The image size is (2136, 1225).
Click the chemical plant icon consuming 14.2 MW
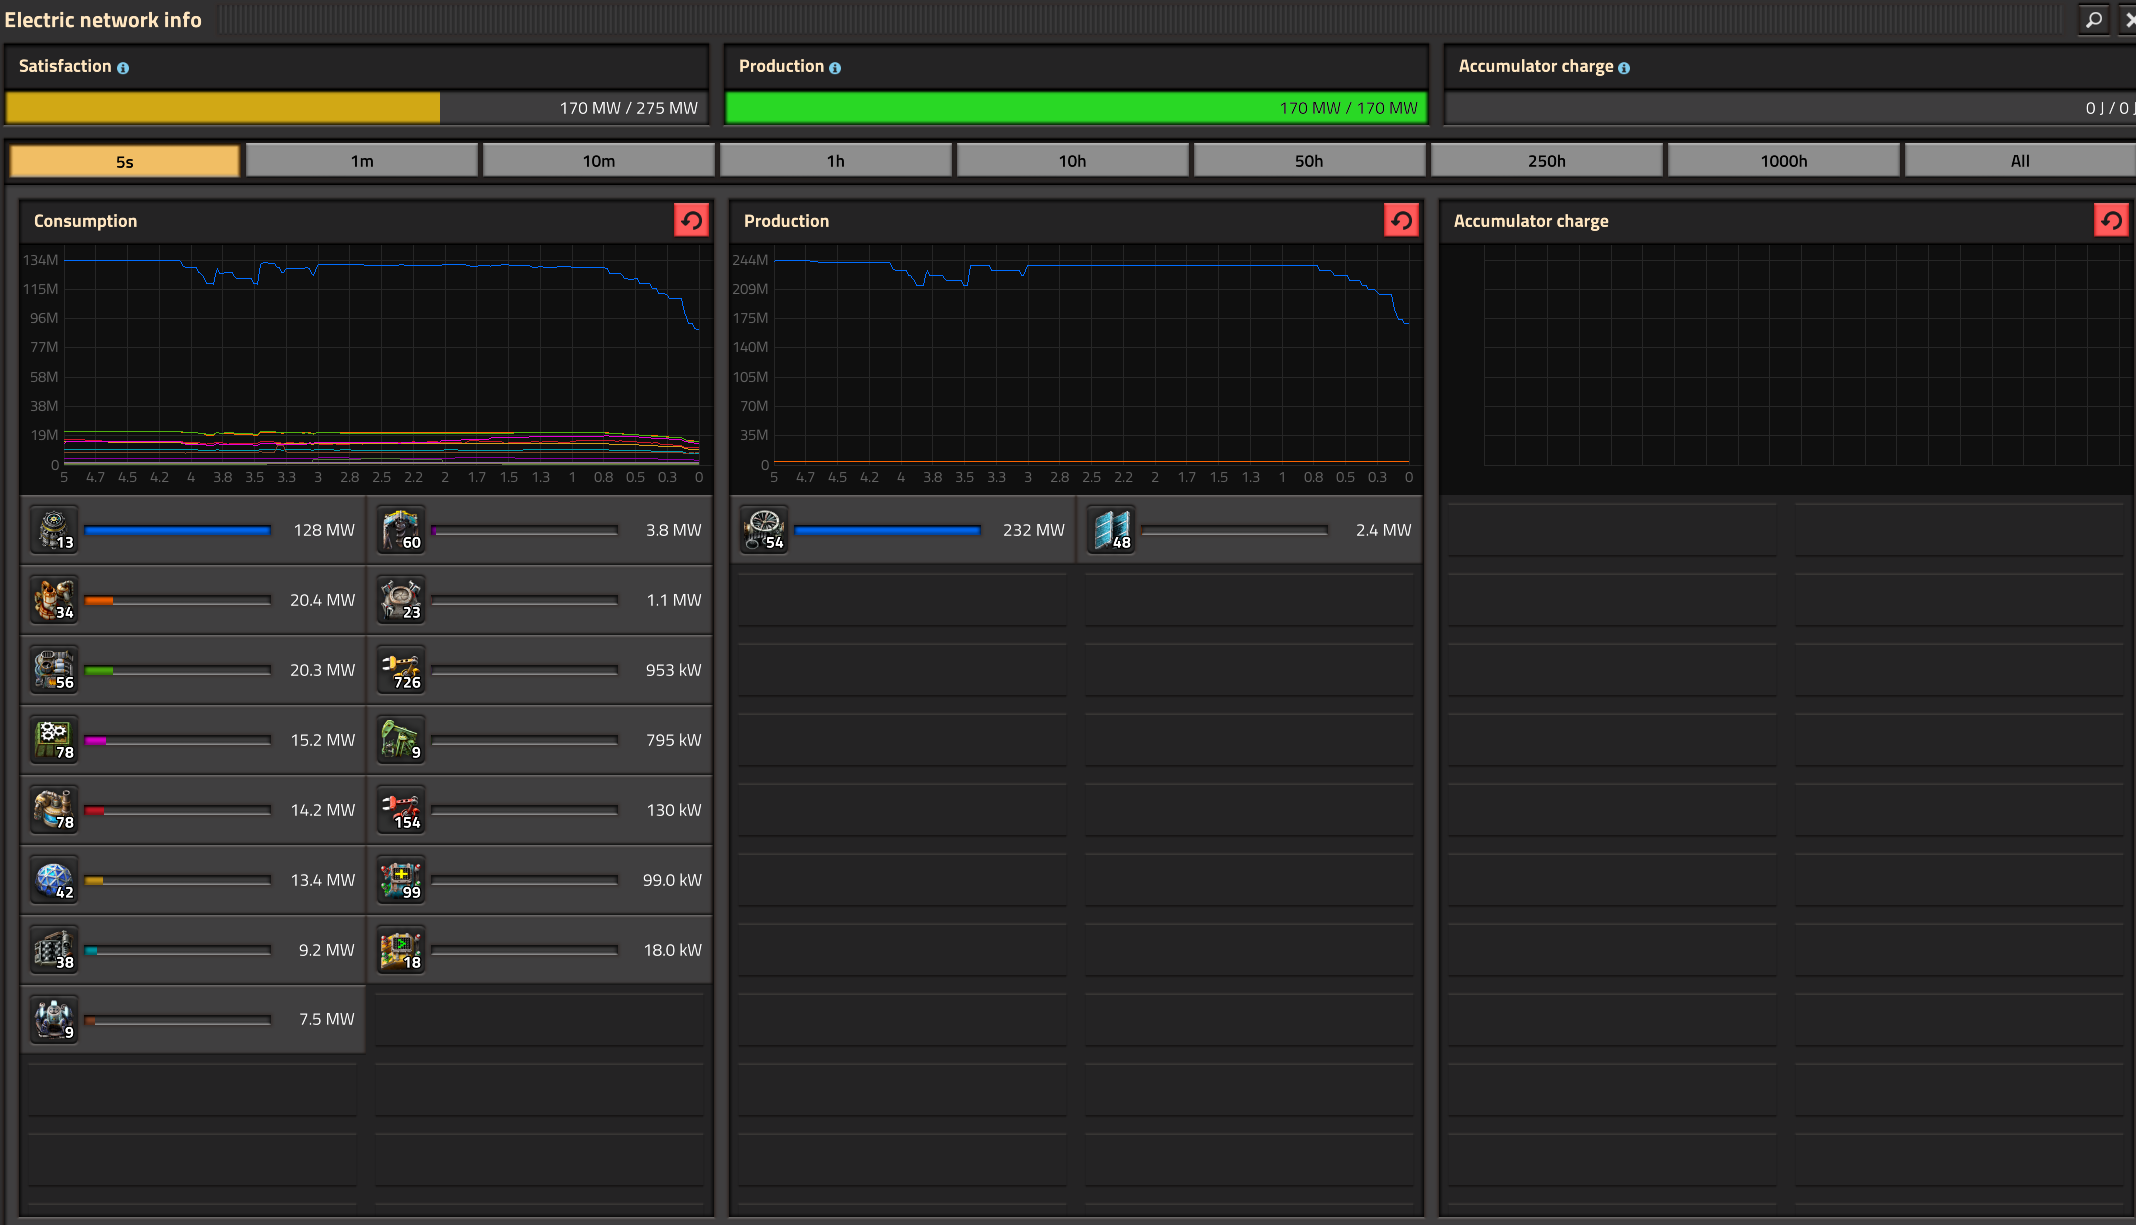point(54,810)
